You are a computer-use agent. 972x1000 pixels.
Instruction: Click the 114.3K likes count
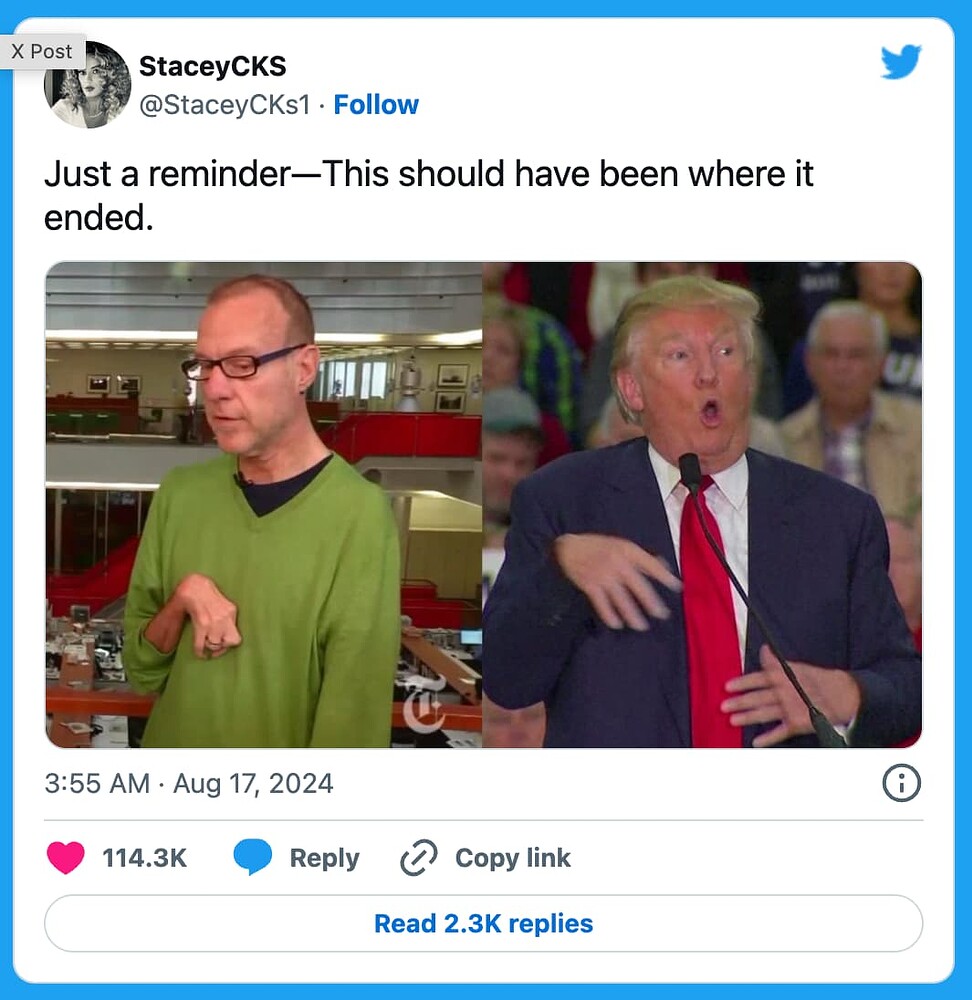tap(145, 858)
